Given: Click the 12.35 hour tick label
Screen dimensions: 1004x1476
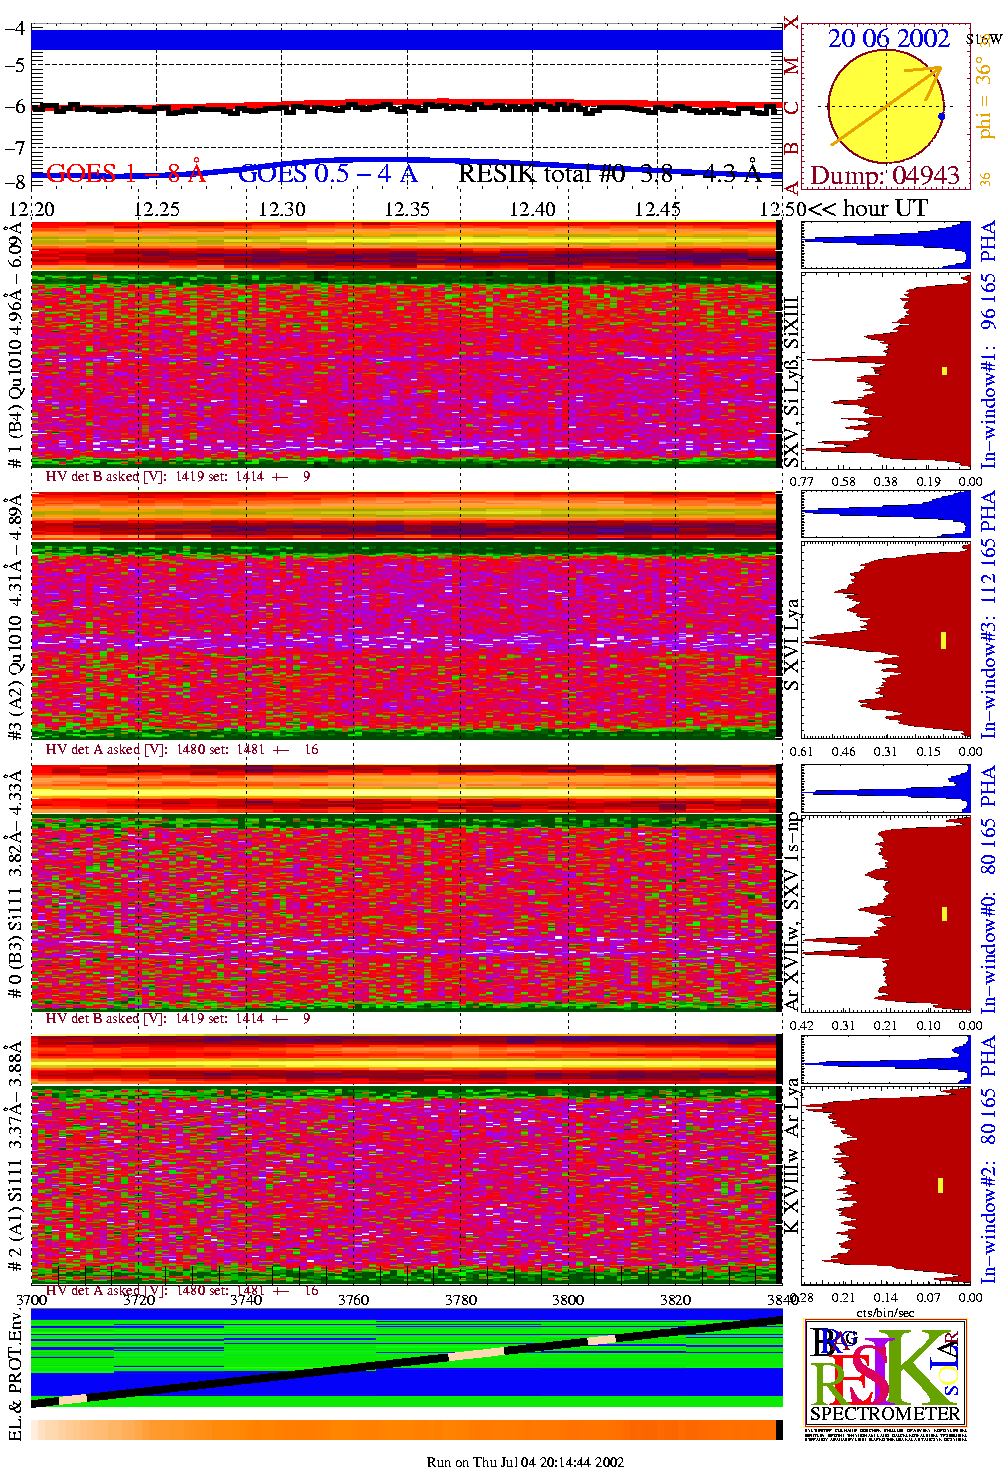Looking at the screenshot, I should 407,209.
